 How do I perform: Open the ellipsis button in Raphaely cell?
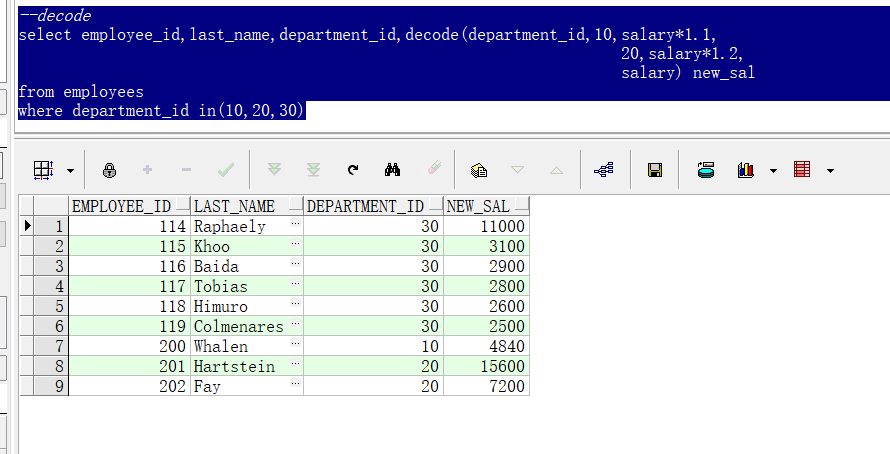click(x=295, y=223)
